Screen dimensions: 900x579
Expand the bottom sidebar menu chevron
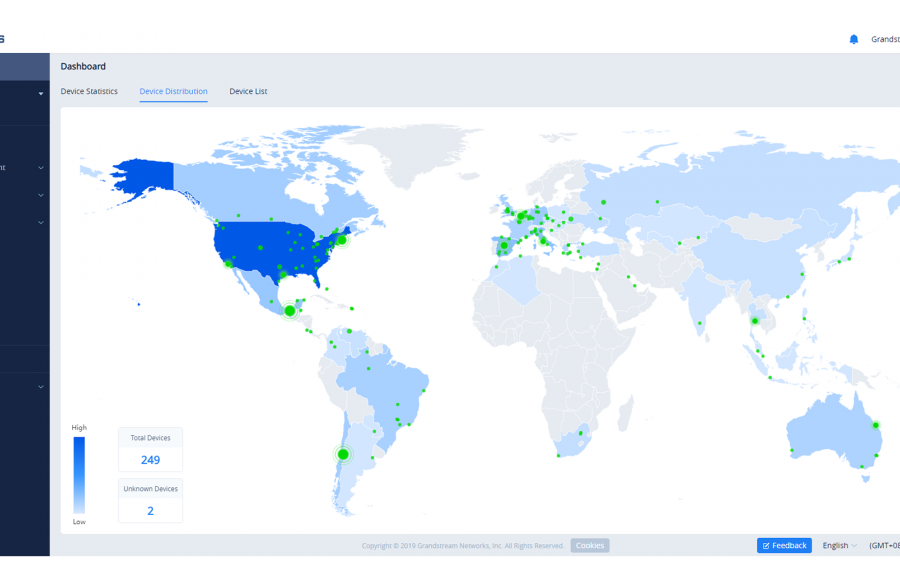[41, 387]
